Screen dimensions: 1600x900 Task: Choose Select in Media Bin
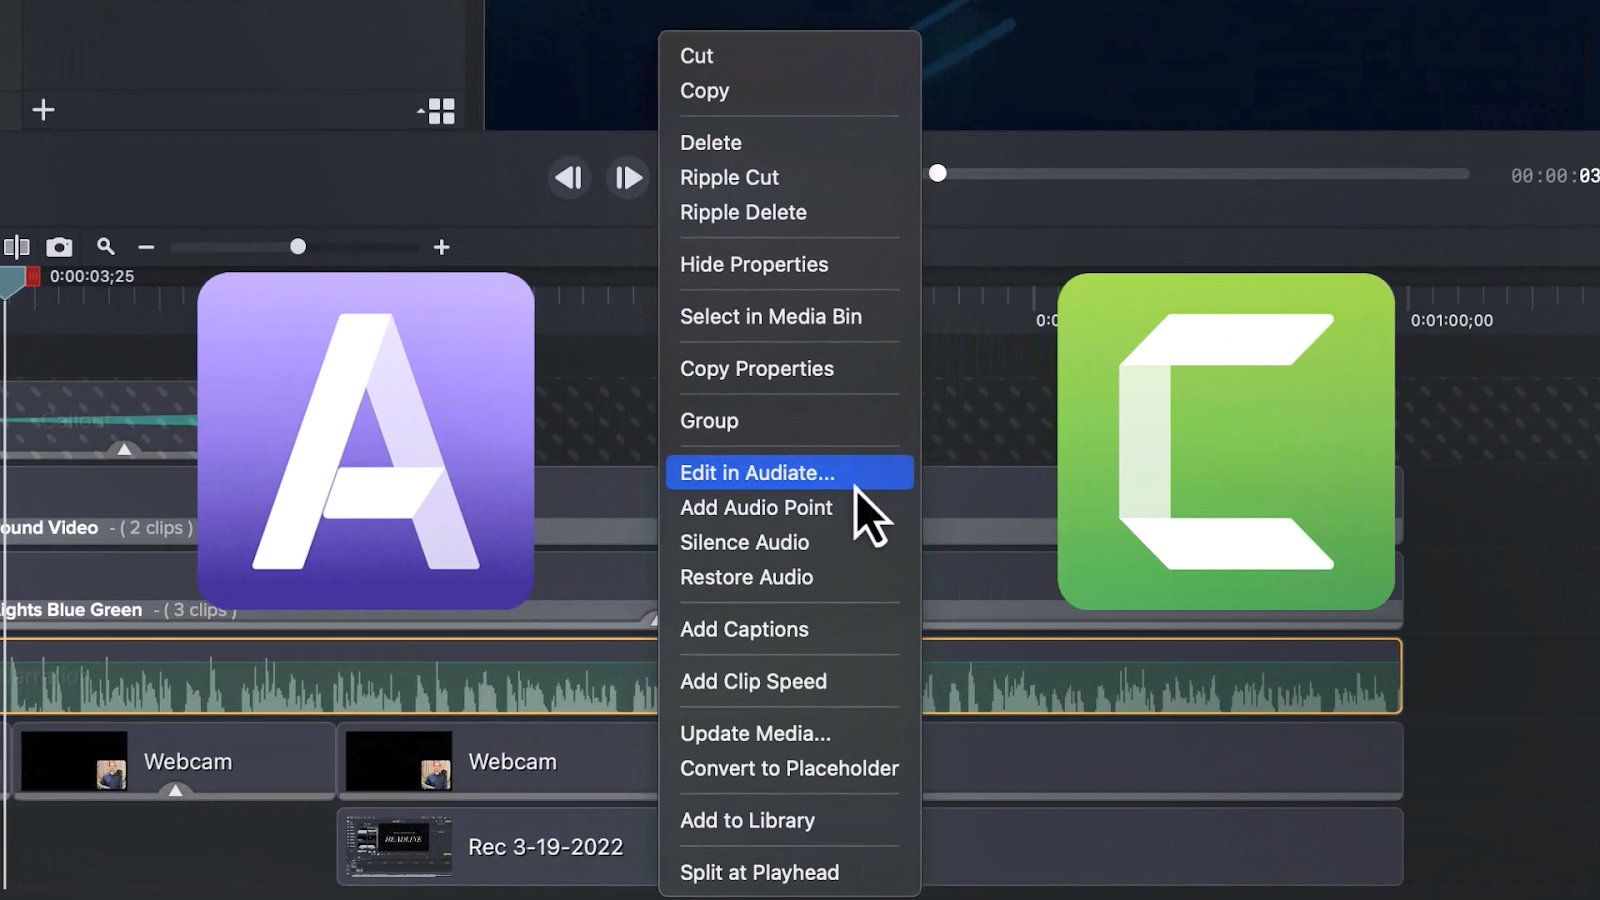pyautogui.click(x=770, y=317)
